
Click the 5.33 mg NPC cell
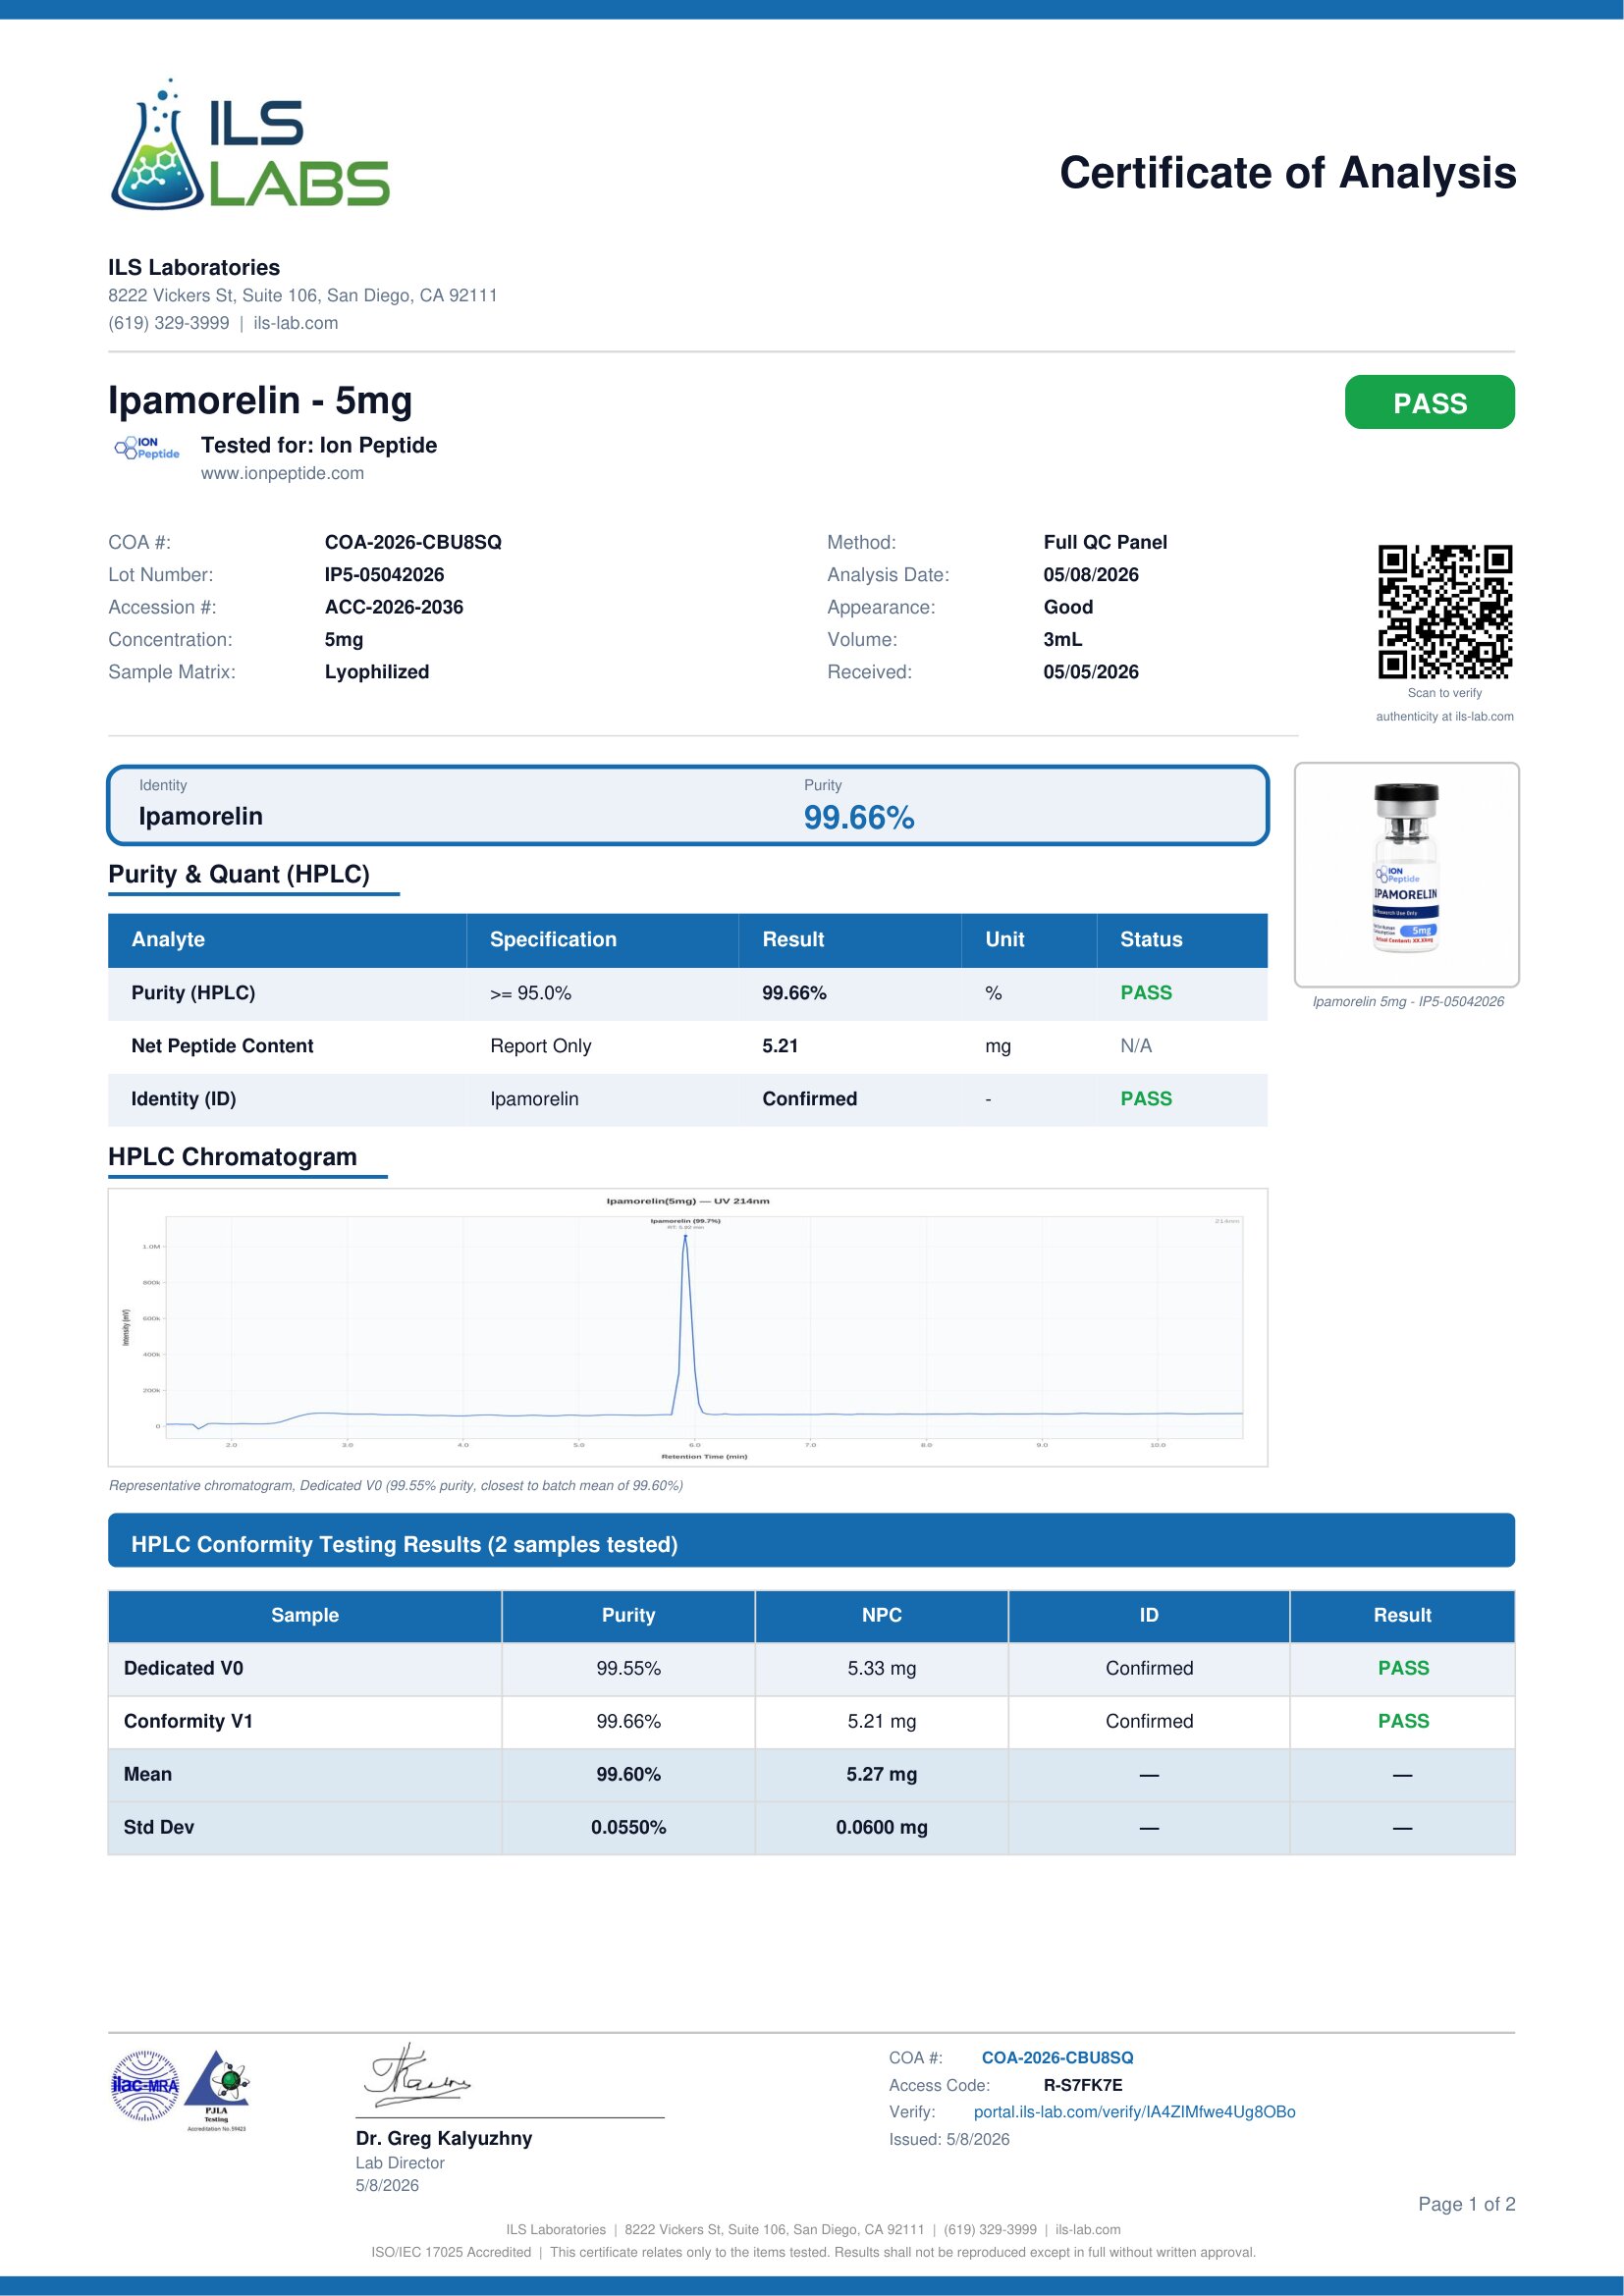pyautogui.click(x=881, y=1668)
